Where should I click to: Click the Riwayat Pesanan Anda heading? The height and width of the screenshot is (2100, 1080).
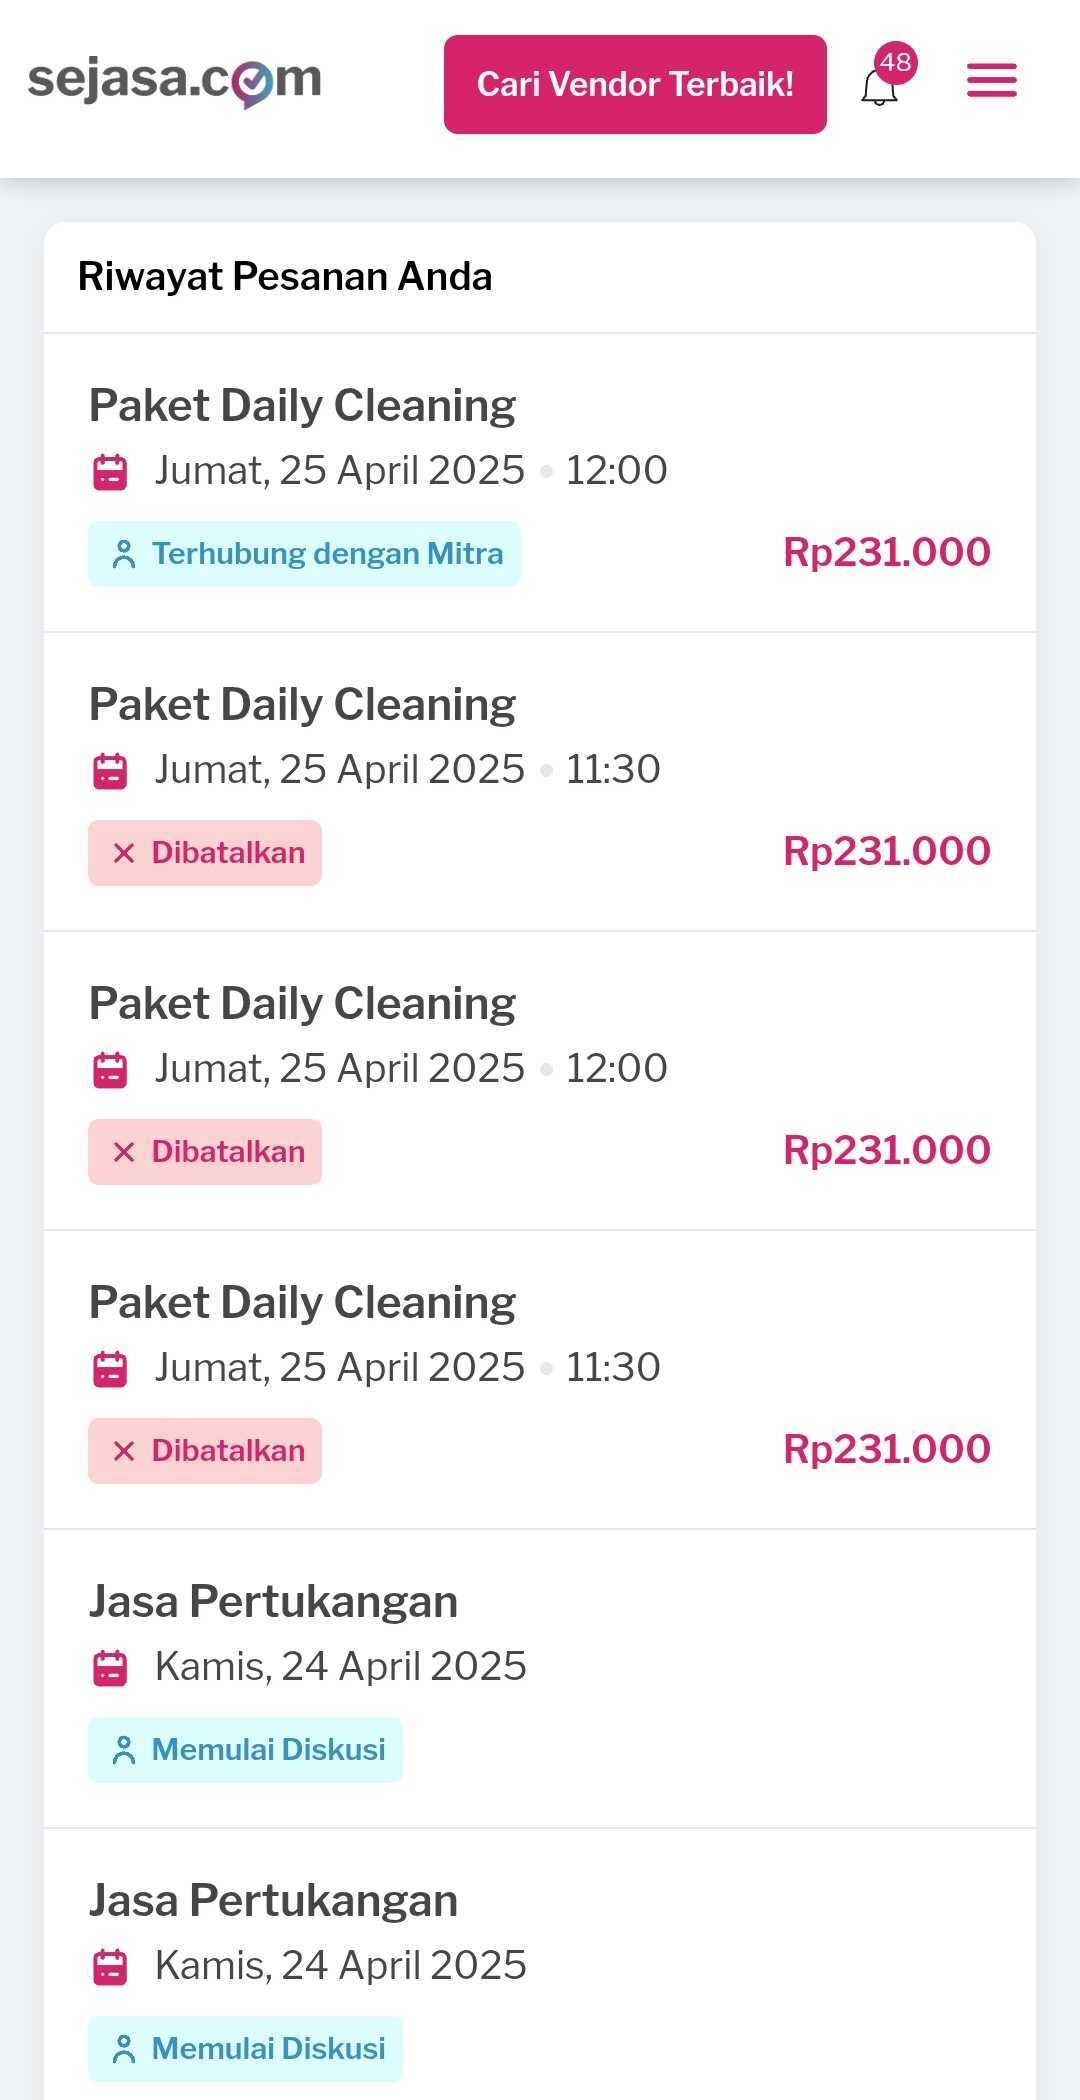click(285, 277)
